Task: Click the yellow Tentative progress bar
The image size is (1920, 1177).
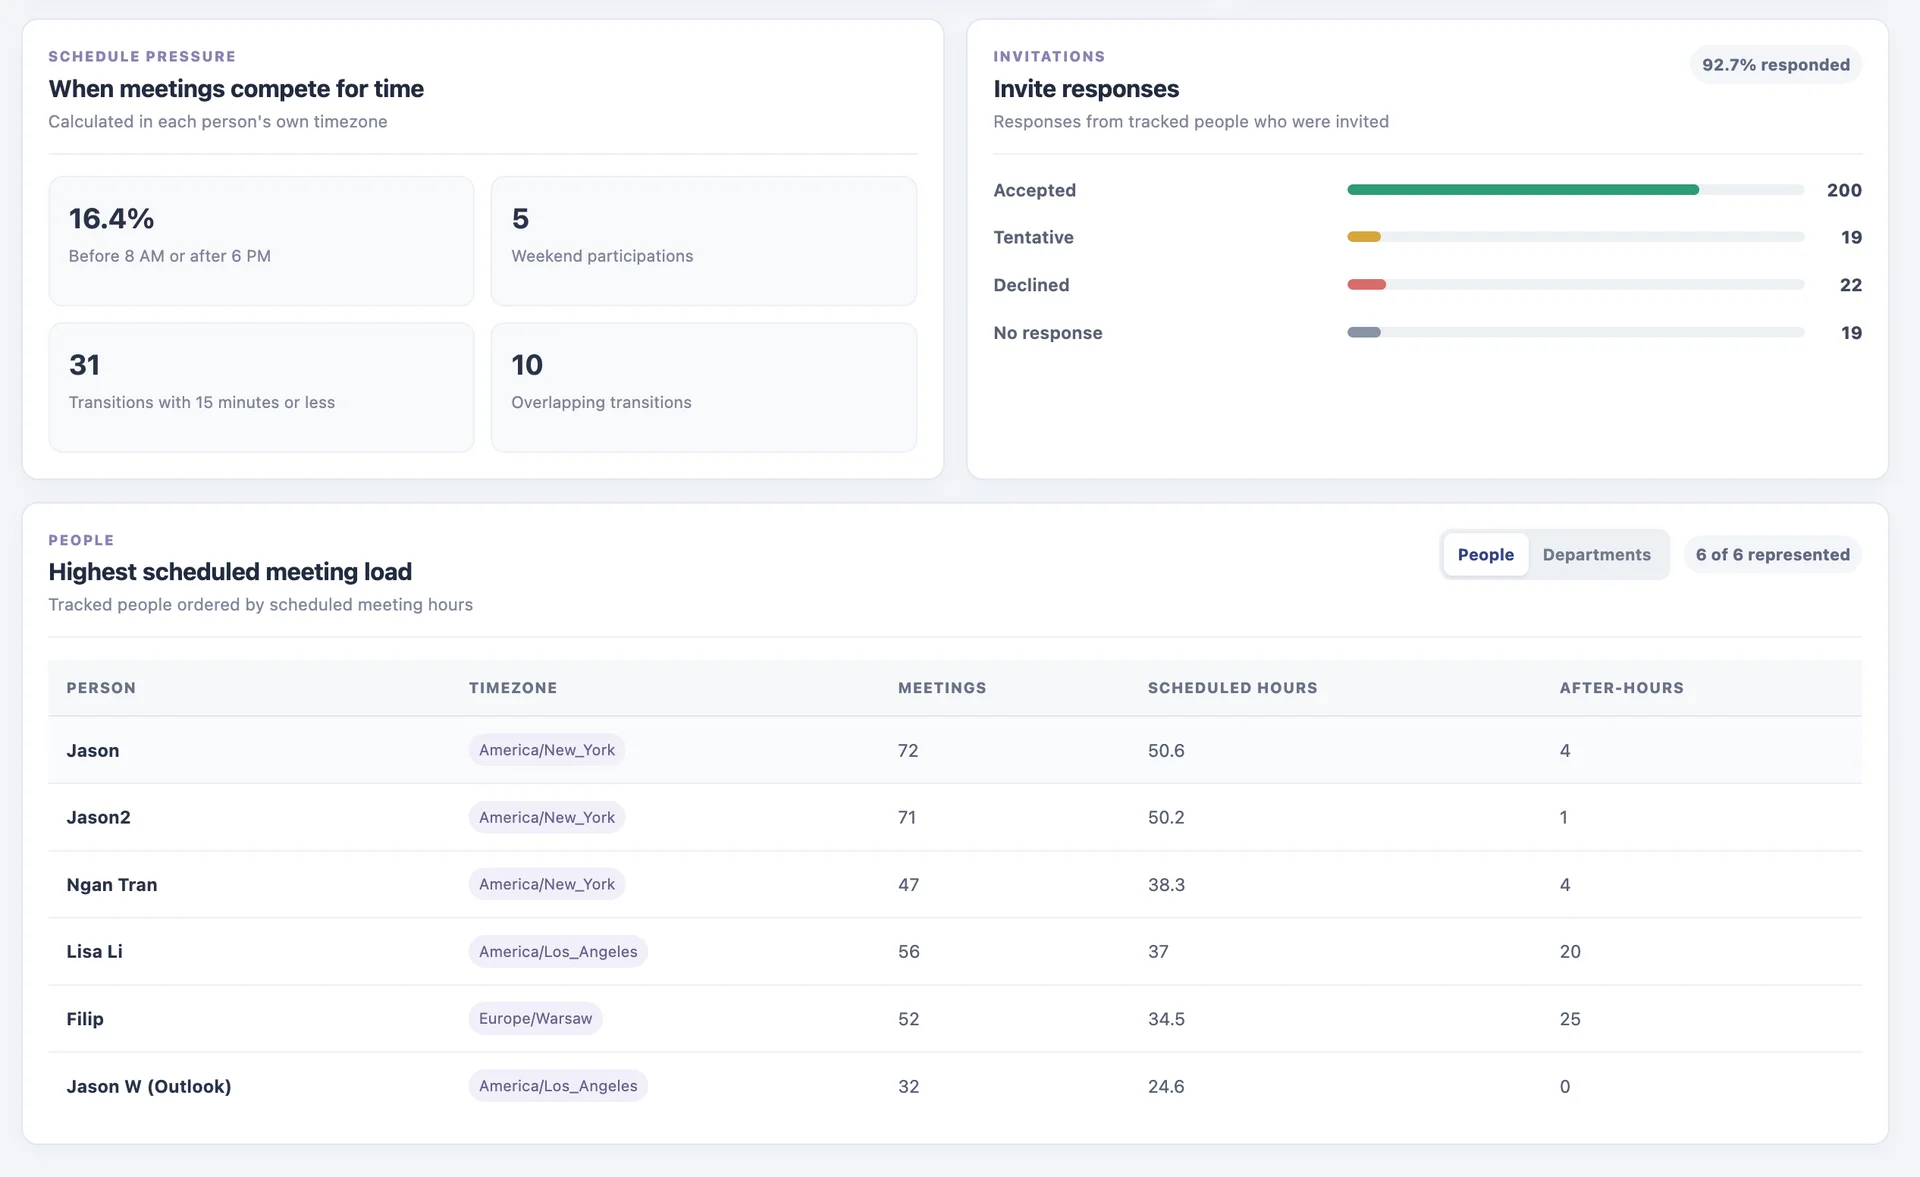Action: (x=1575, y=237)
